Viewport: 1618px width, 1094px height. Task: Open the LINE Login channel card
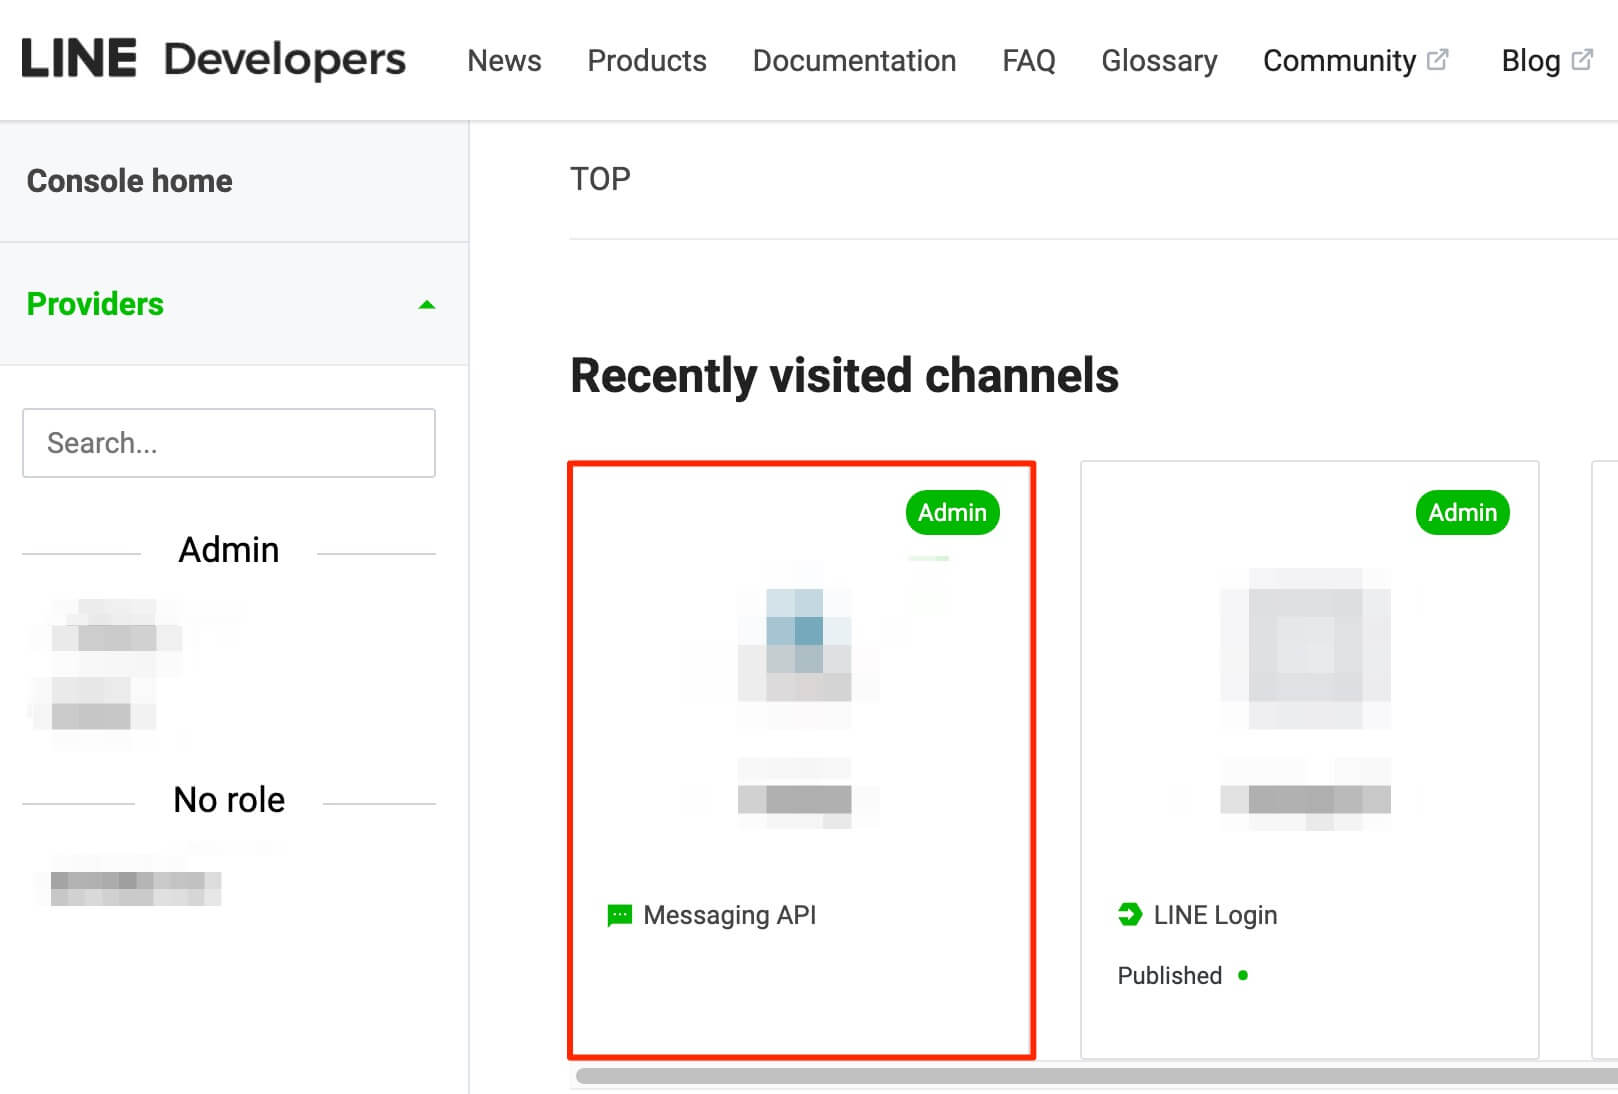pos(1310,760)
